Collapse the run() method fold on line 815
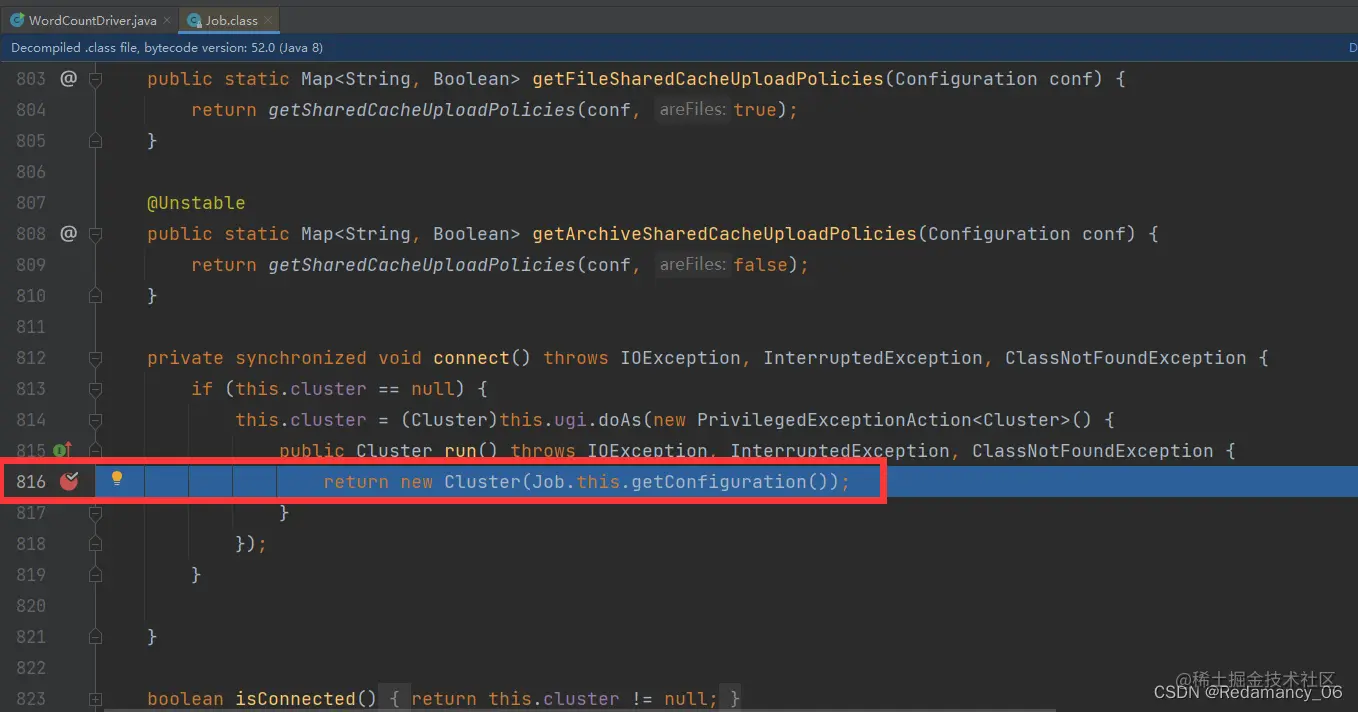This screenshot has width=1358, height=712. pyautogui.click(x=95, y=451)
